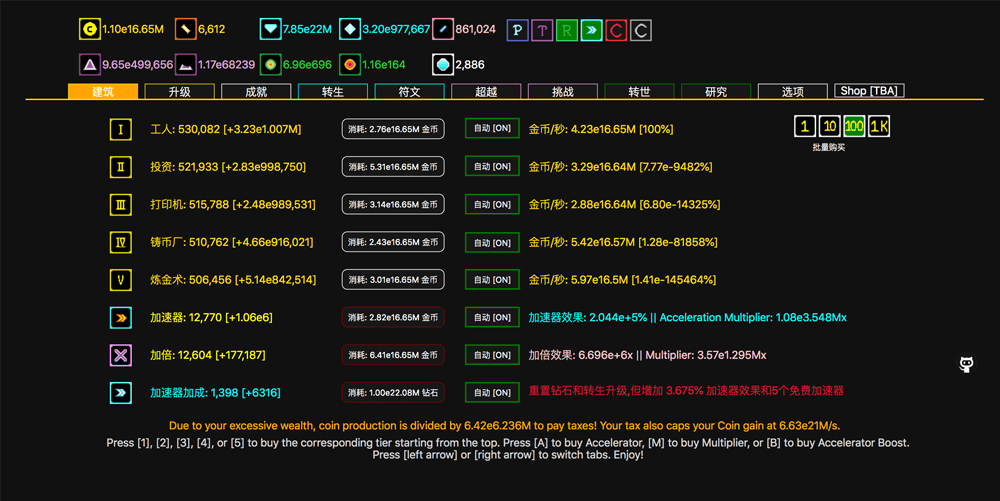Viewport: 1000px width, 501px height.
Task: Click the purple triangle shard icon
Action: click(90, 65)
